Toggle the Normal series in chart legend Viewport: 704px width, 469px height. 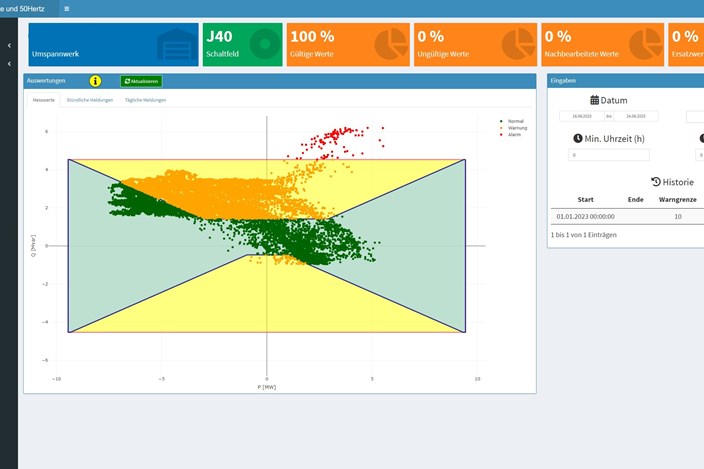coord(514,121)
